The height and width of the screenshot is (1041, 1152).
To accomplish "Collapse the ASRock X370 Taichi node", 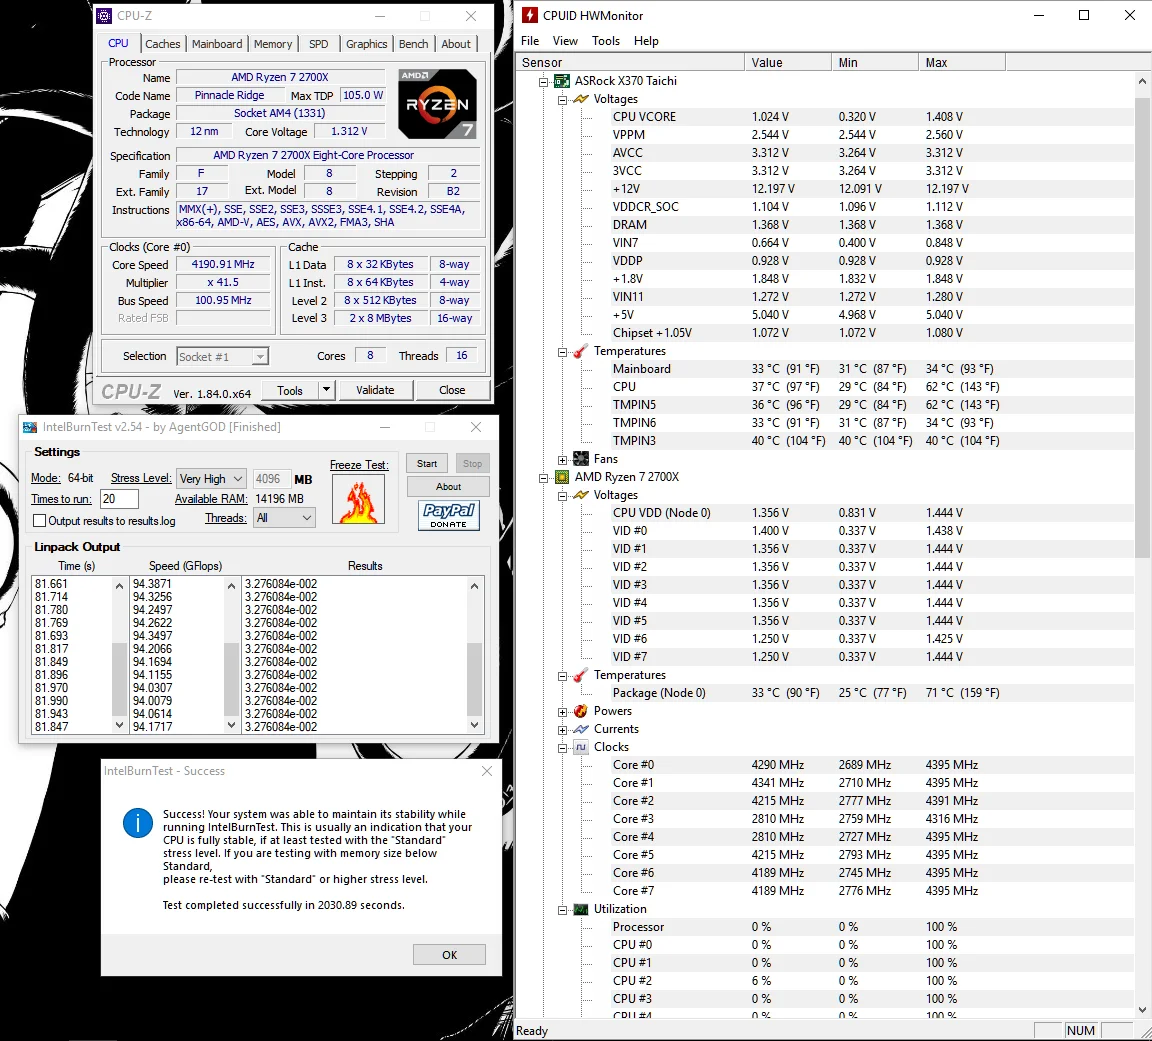I will [544, 82].
